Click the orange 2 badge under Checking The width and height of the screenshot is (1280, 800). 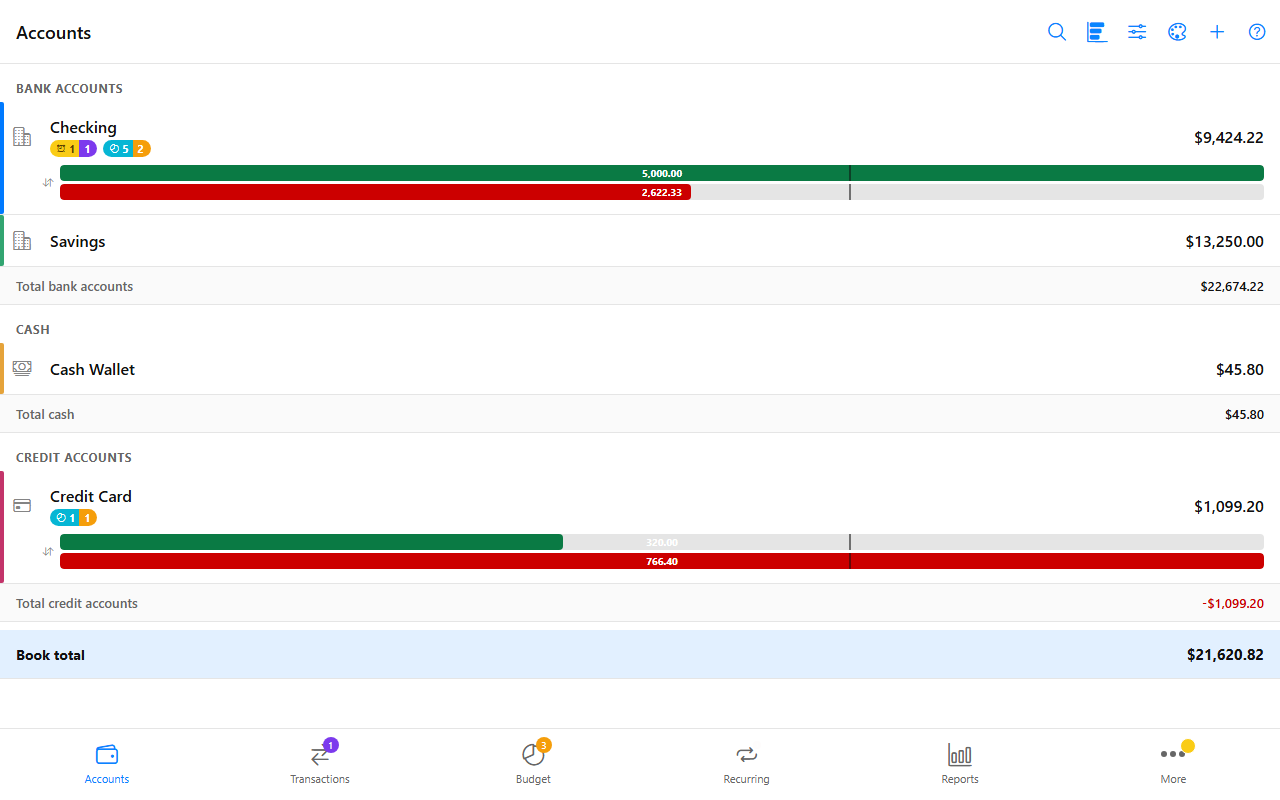(141, 149)
